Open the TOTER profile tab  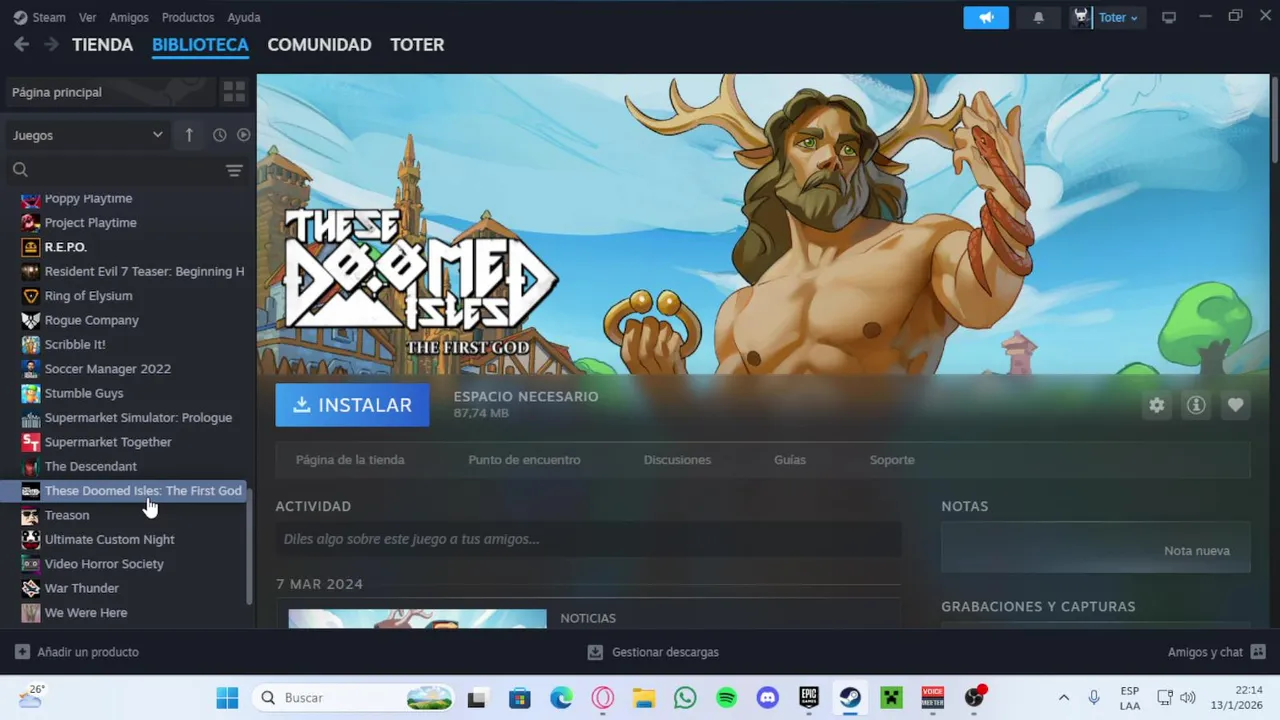[417, 45]
